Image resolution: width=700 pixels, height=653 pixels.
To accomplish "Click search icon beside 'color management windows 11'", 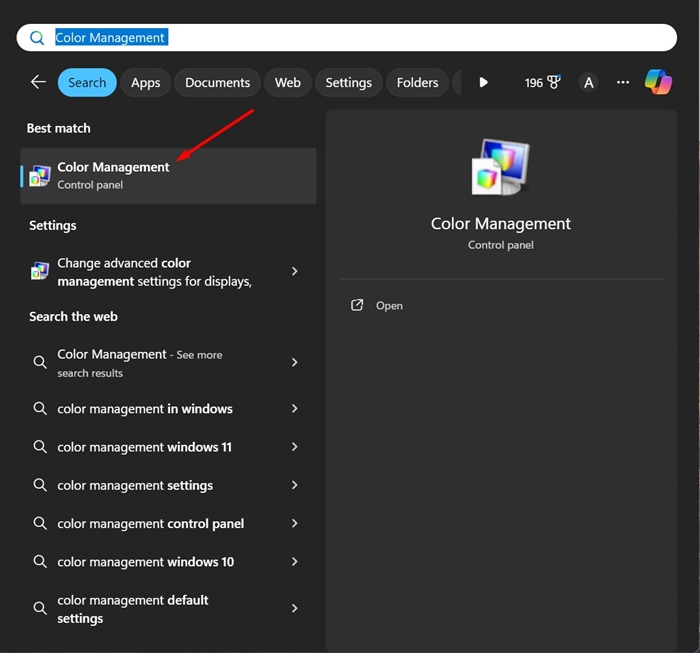I will click(x=40, y=447).
